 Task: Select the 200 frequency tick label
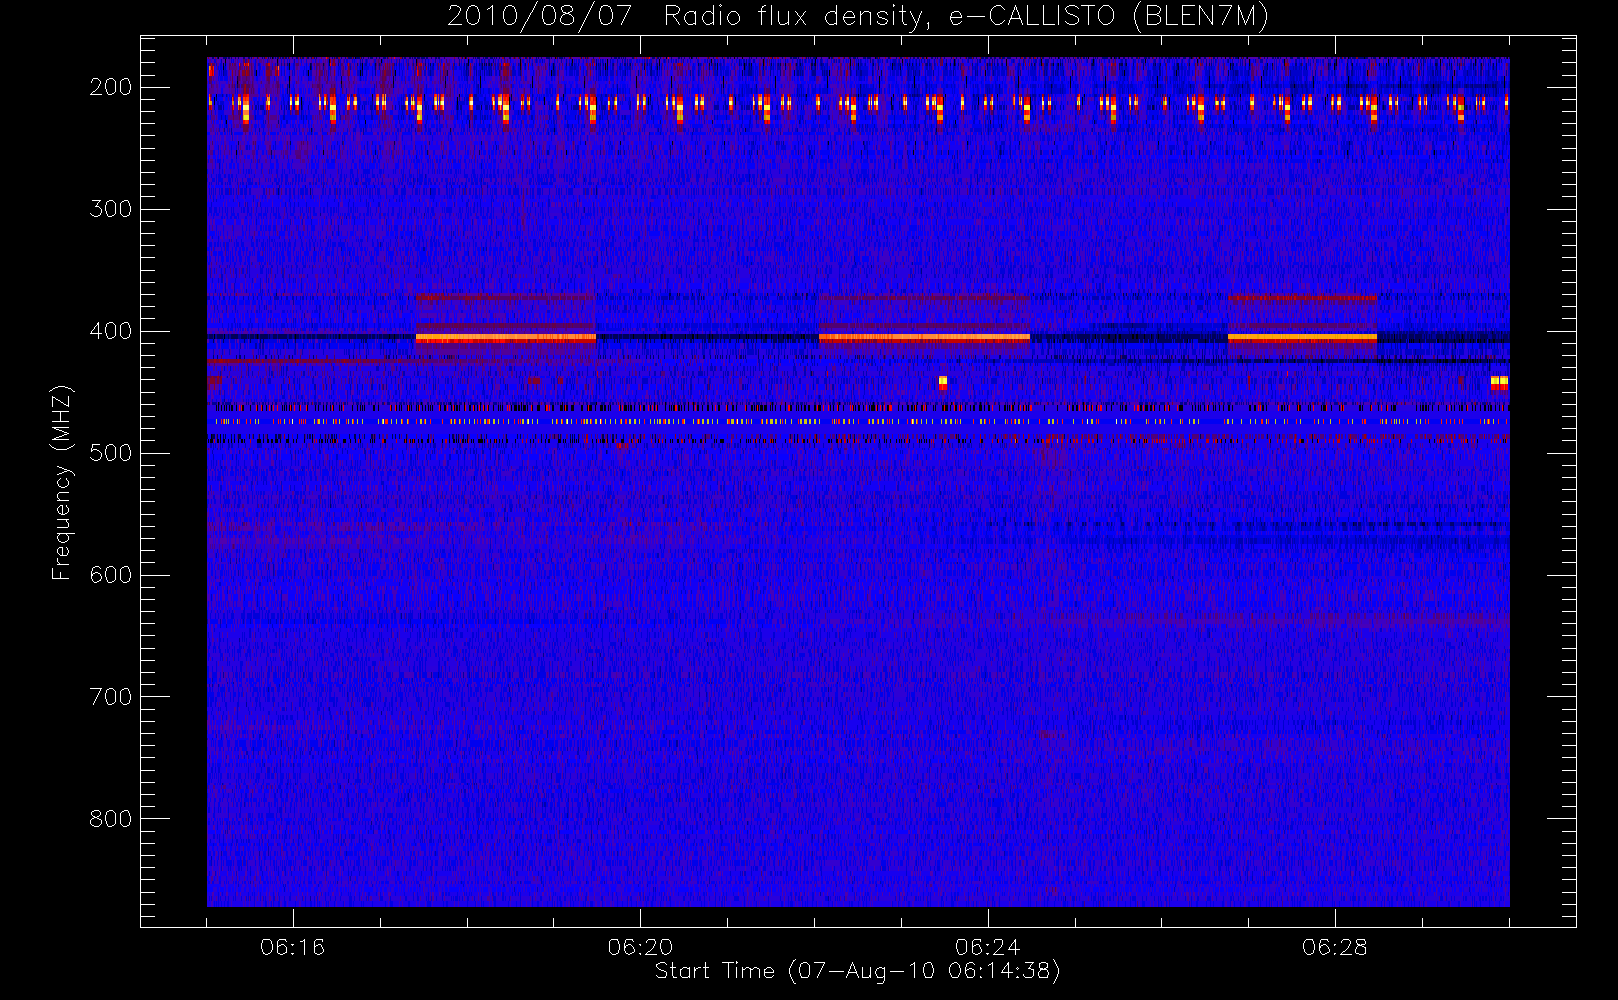click(x=111, y=87)
